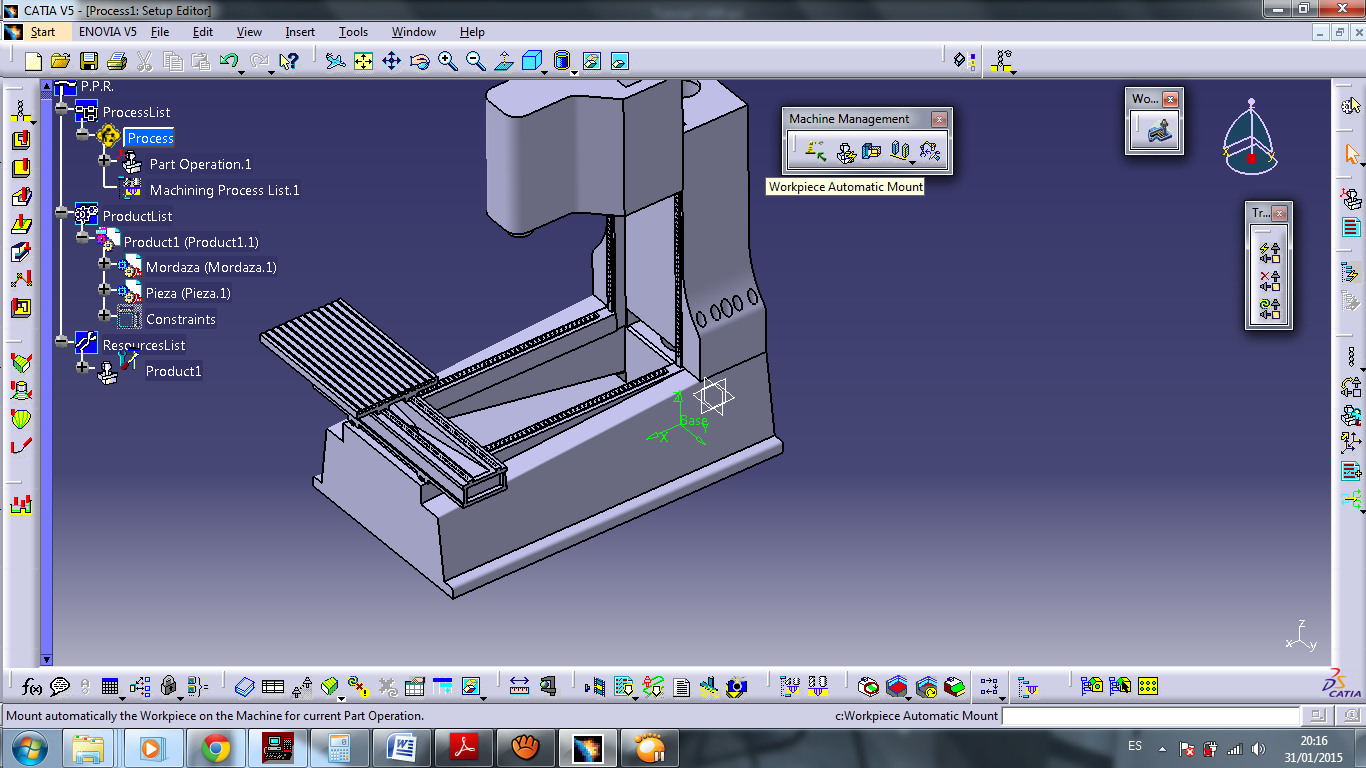Expand the Constraints node
This screenshot has width=1366, height=768.
click(x=104, y=315)
